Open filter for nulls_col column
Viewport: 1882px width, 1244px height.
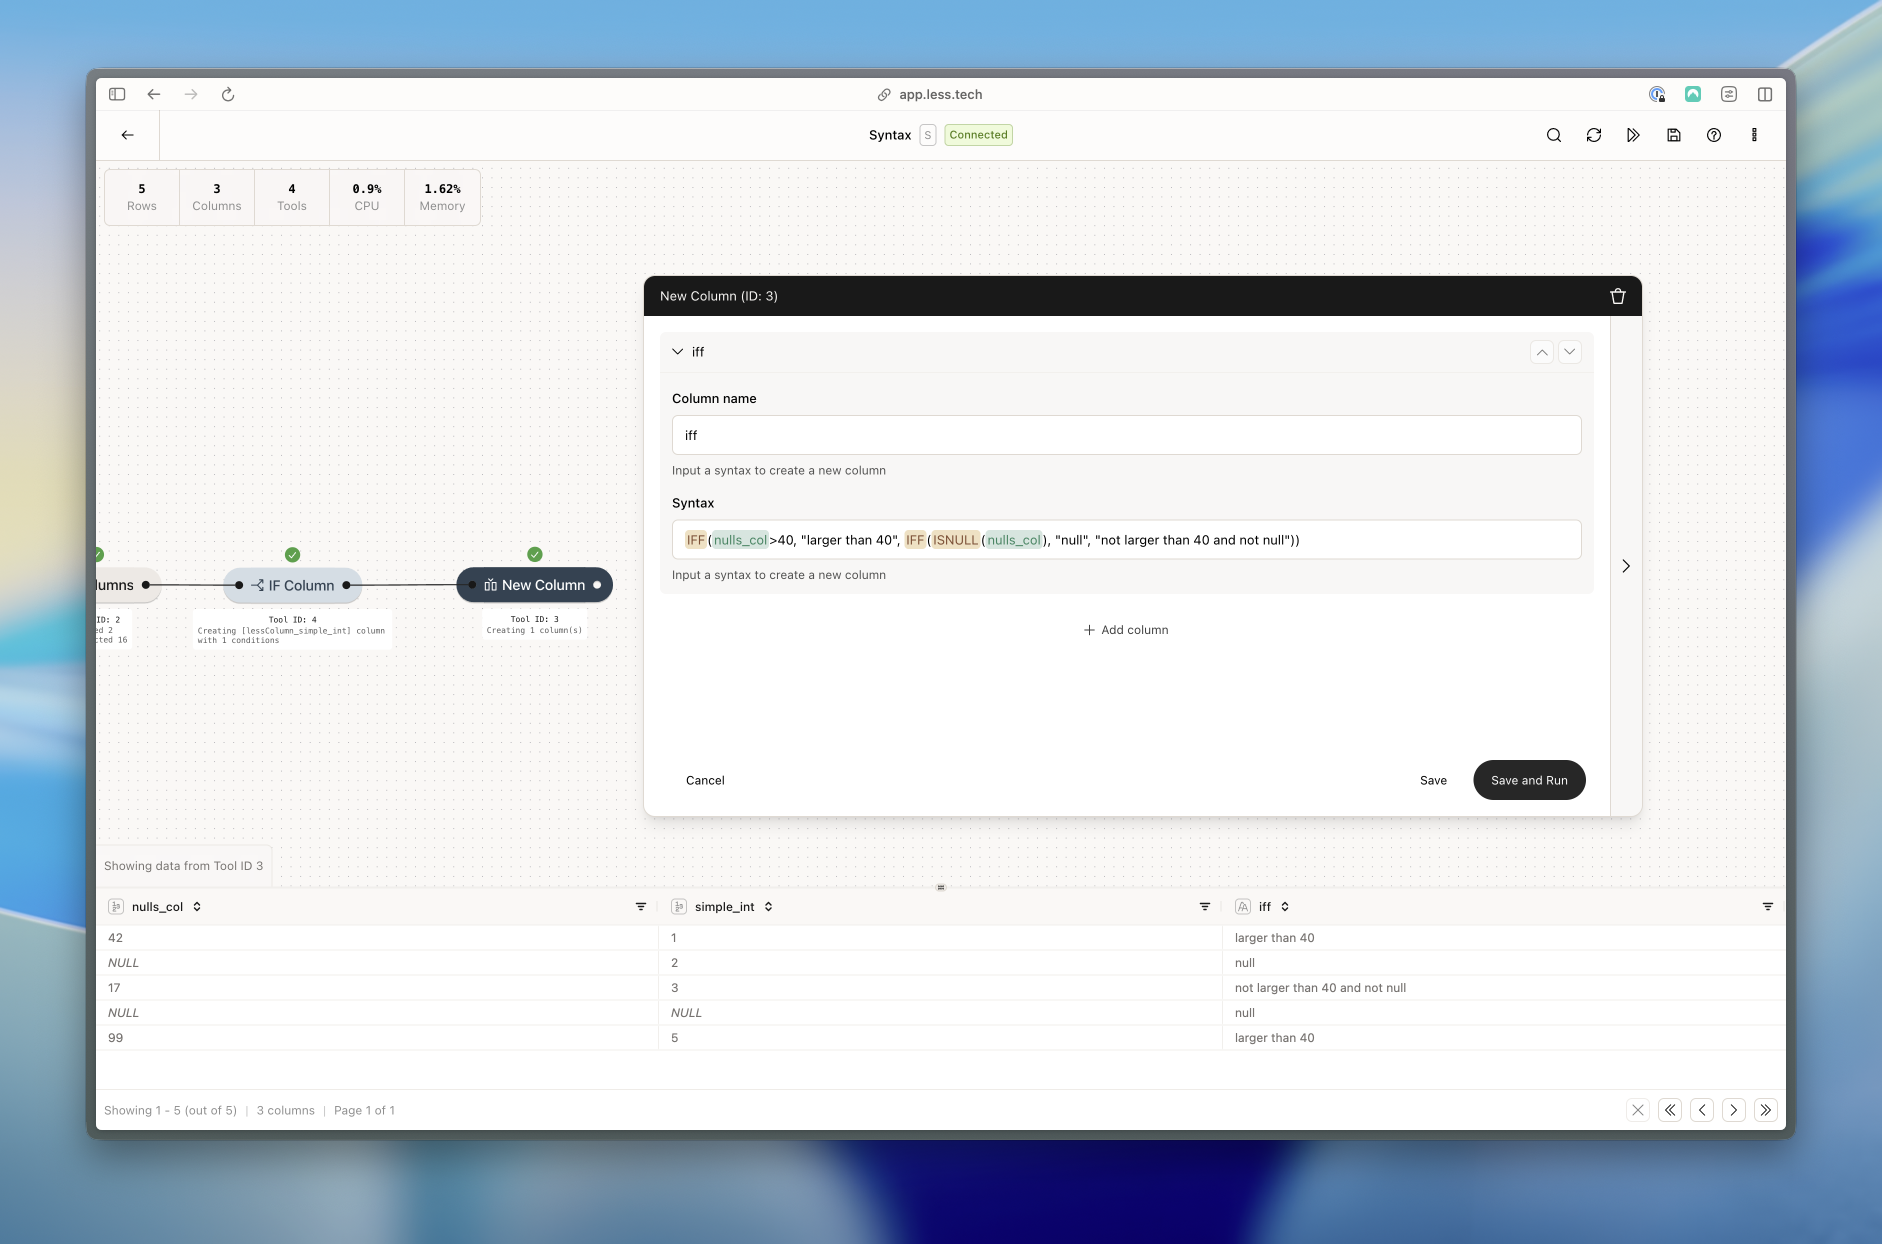[641, 907]
